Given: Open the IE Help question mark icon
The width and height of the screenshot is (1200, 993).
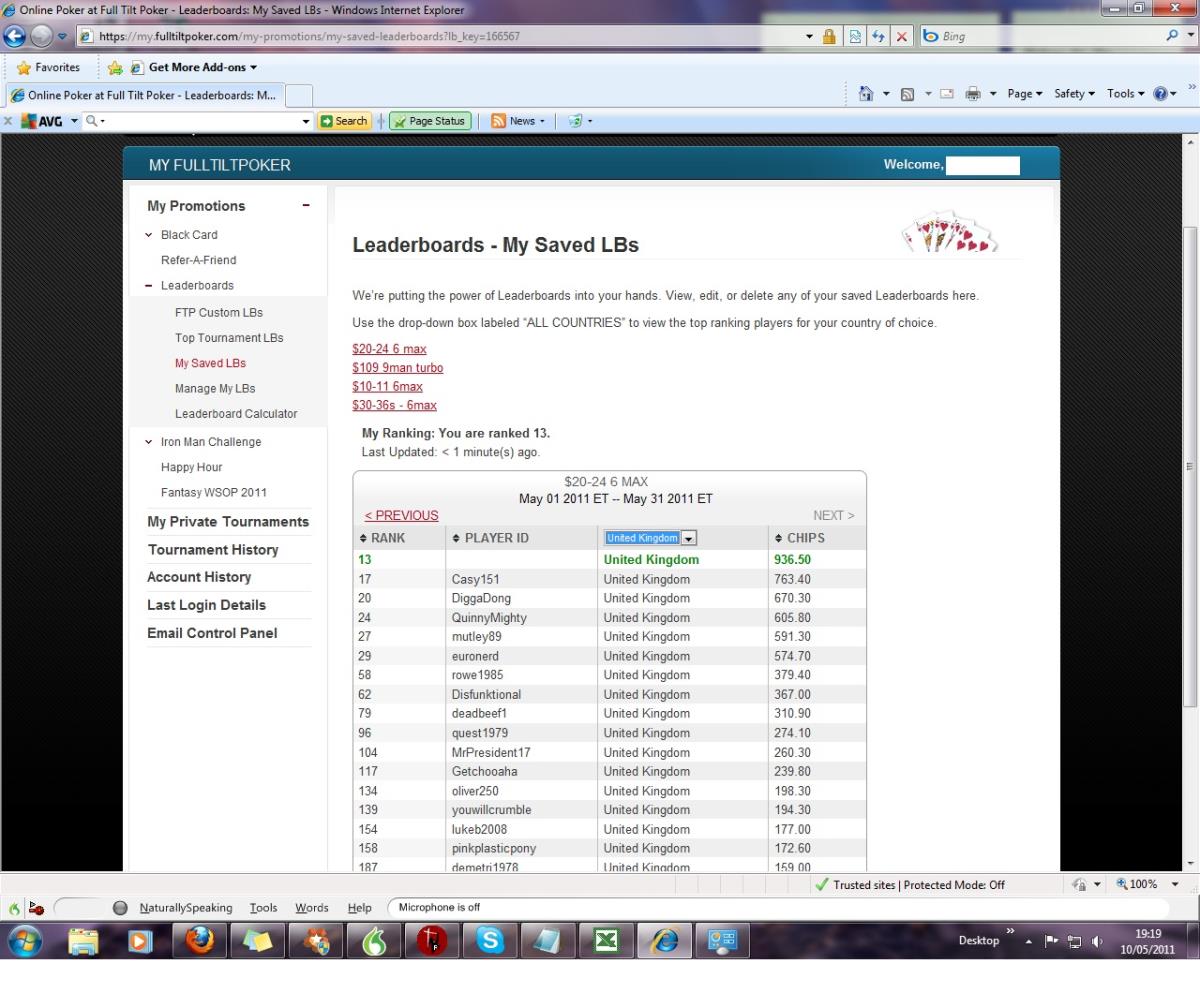Looking at the screenshot, I should (x=1159, y=94).
